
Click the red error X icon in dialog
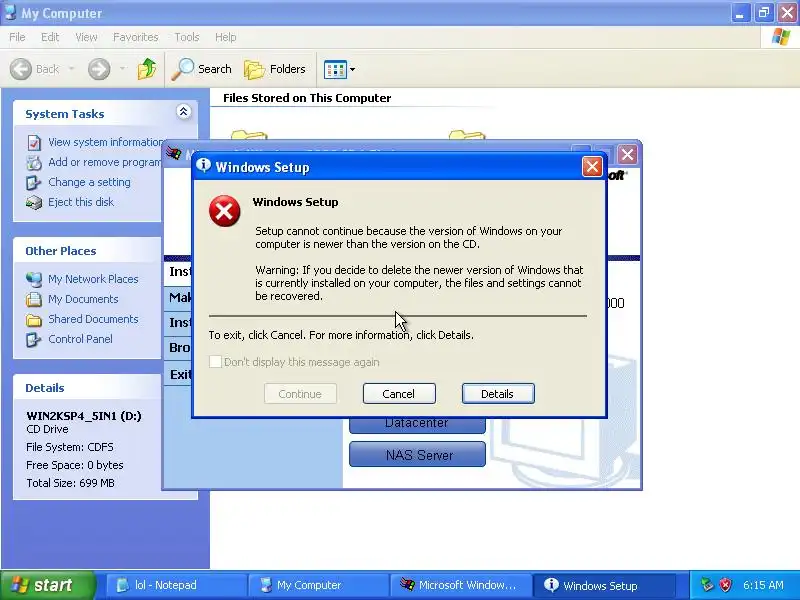pos(224,211)
